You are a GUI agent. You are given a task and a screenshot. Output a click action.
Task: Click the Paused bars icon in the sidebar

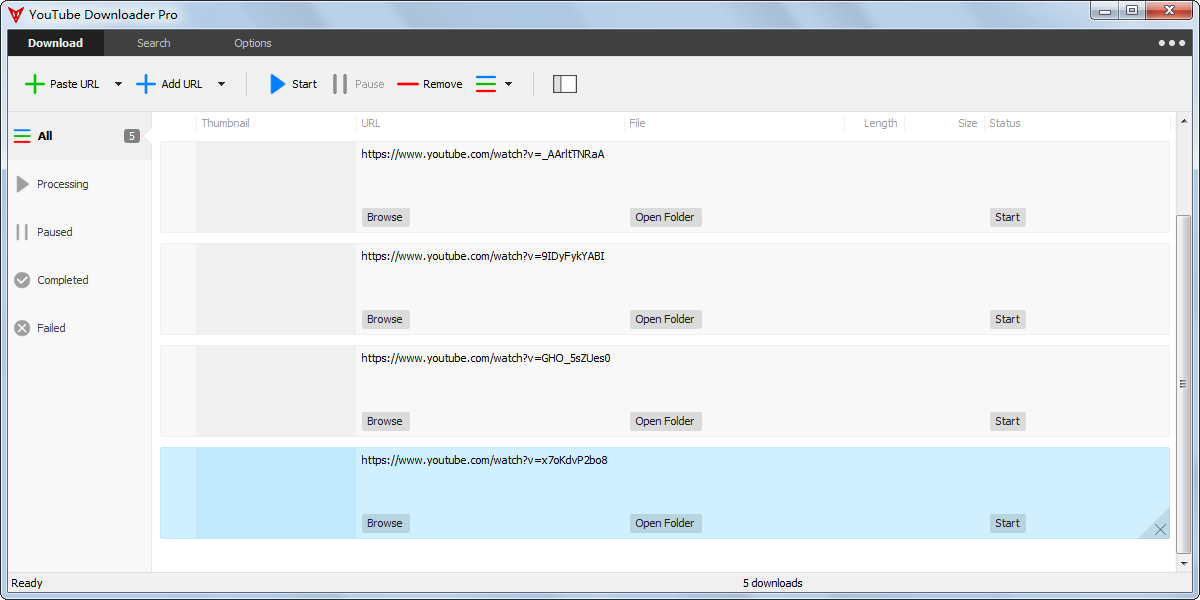22,232
